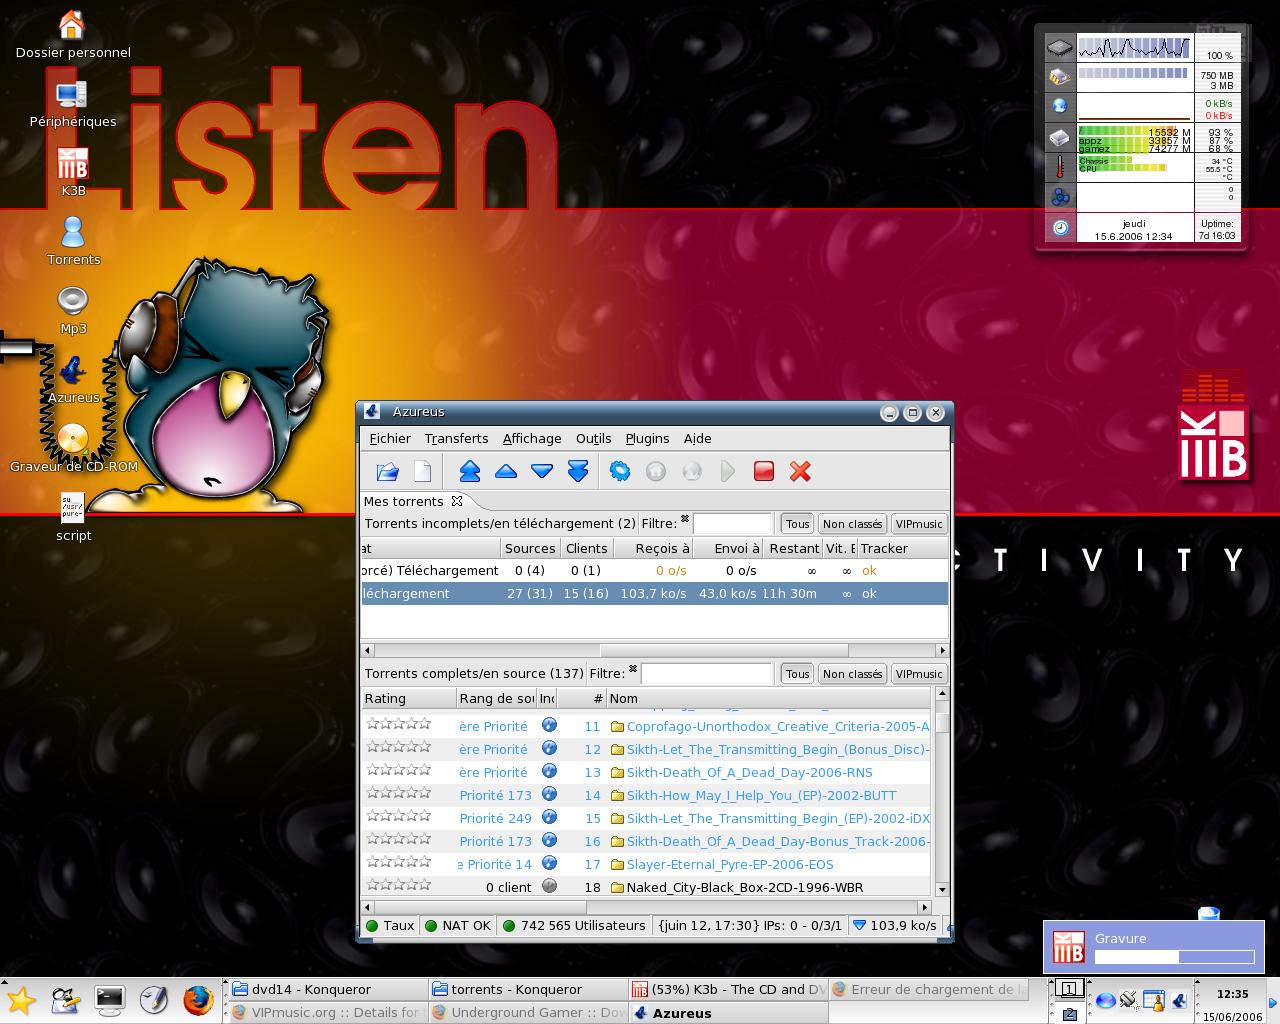Launch the terminal from the panel
The image size is (1280, 1024).
tap(110, 999)
